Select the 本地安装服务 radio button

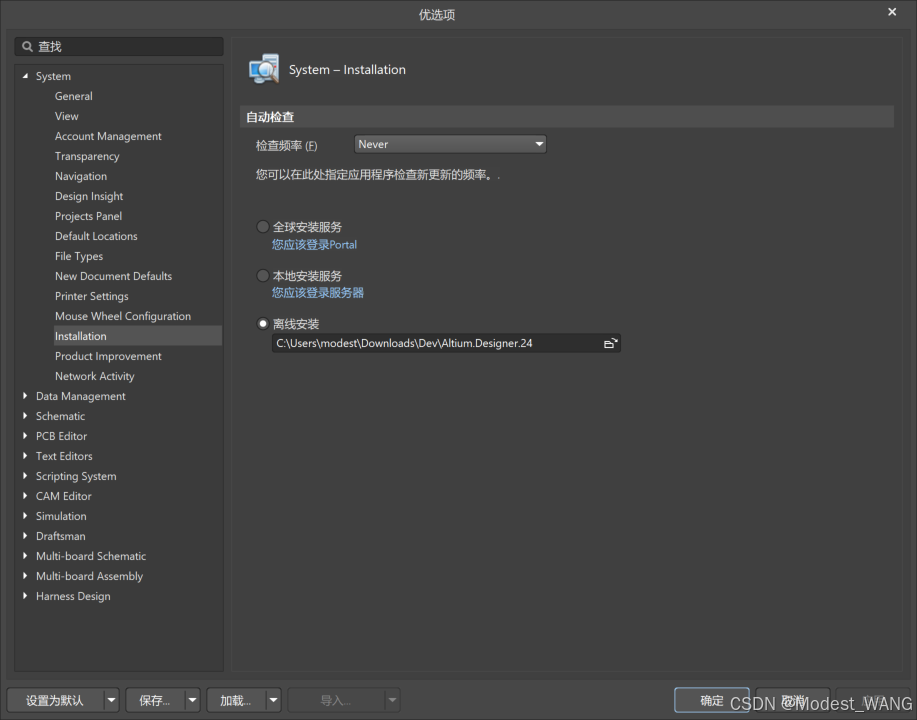tap(263, 275)
